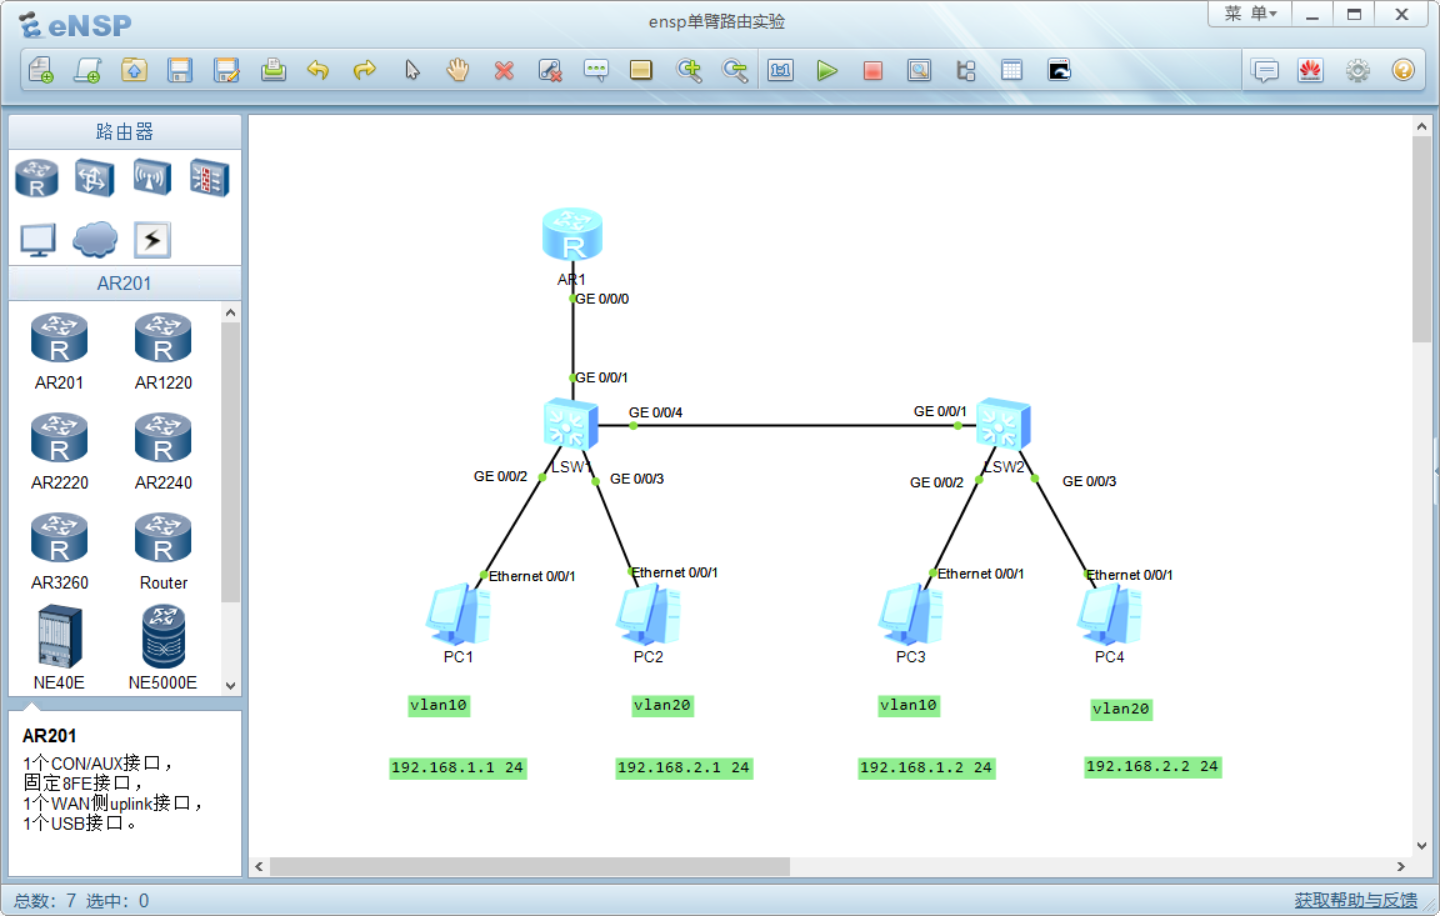
Task: Click the 192.168.1.2 24 address label
Action: (x=926, y=768)
